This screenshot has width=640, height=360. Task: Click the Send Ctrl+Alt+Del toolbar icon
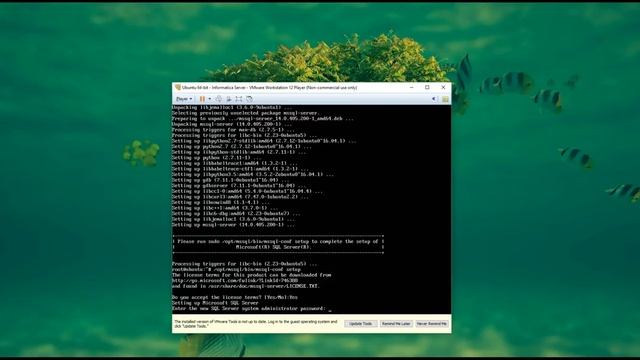pyautogui.click(x=219, y=99)
